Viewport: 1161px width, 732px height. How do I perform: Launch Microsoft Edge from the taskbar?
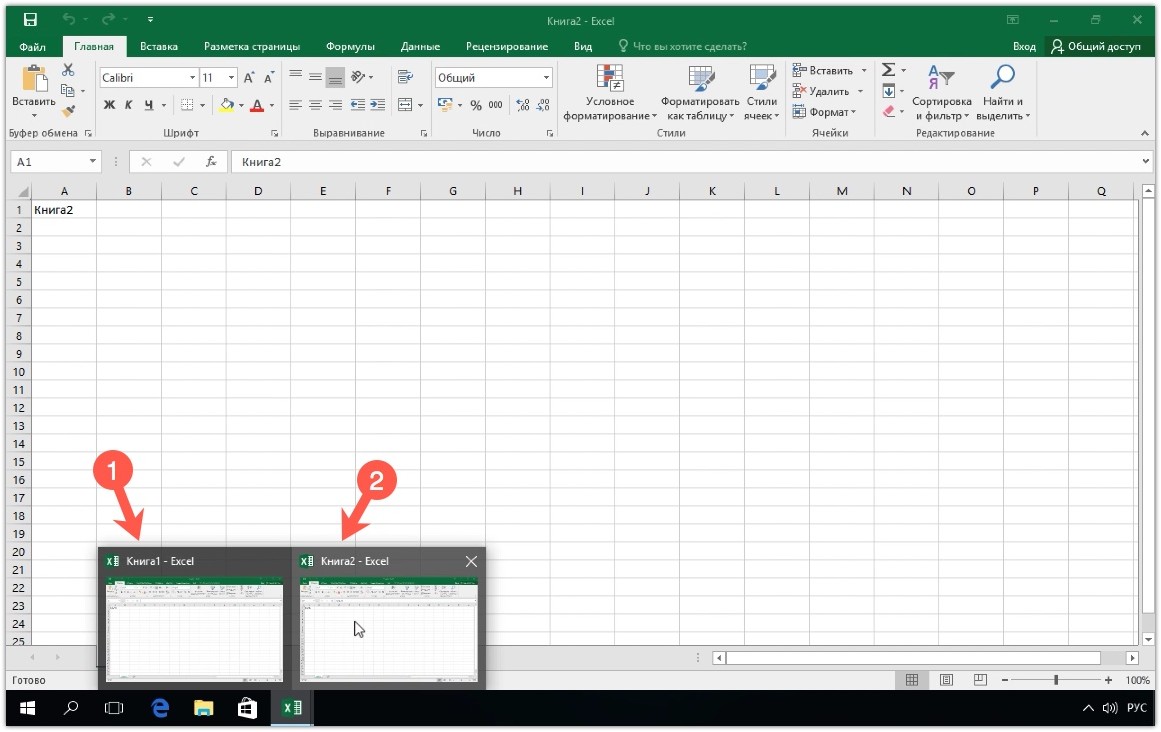point(159,708)
